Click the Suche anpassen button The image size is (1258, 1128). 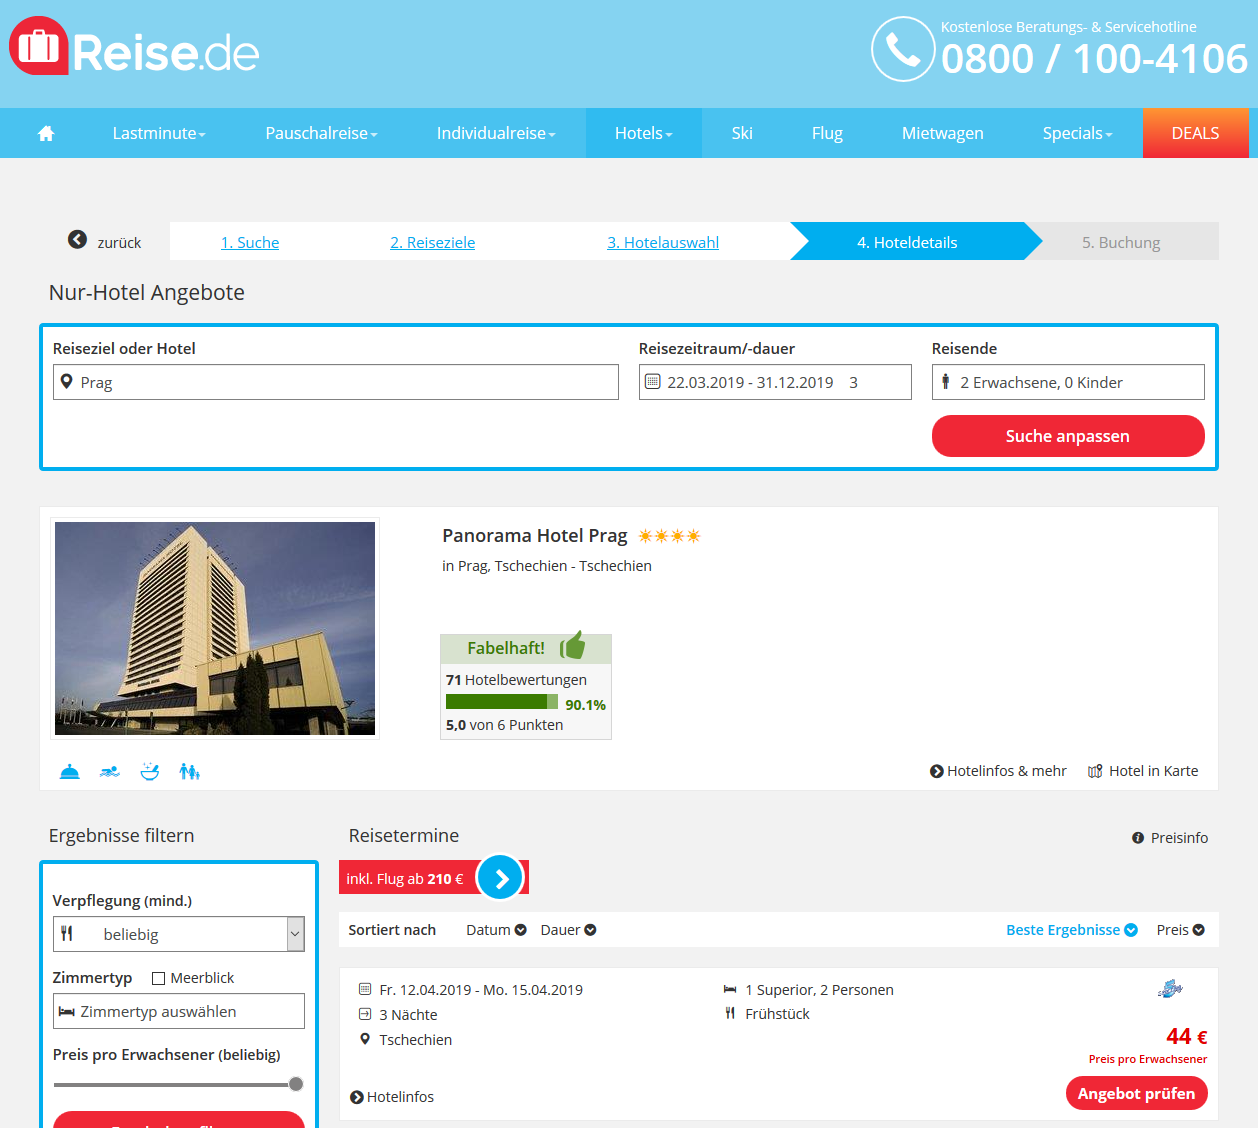click(x=1068, y=436)
